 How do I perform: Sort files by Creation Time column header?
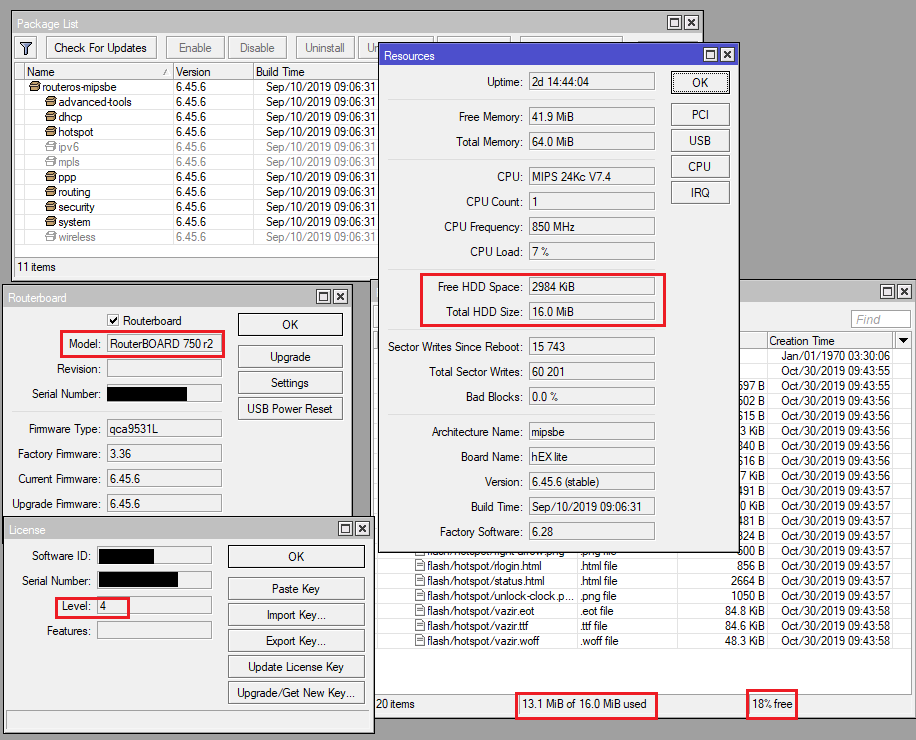click(830, 341)
